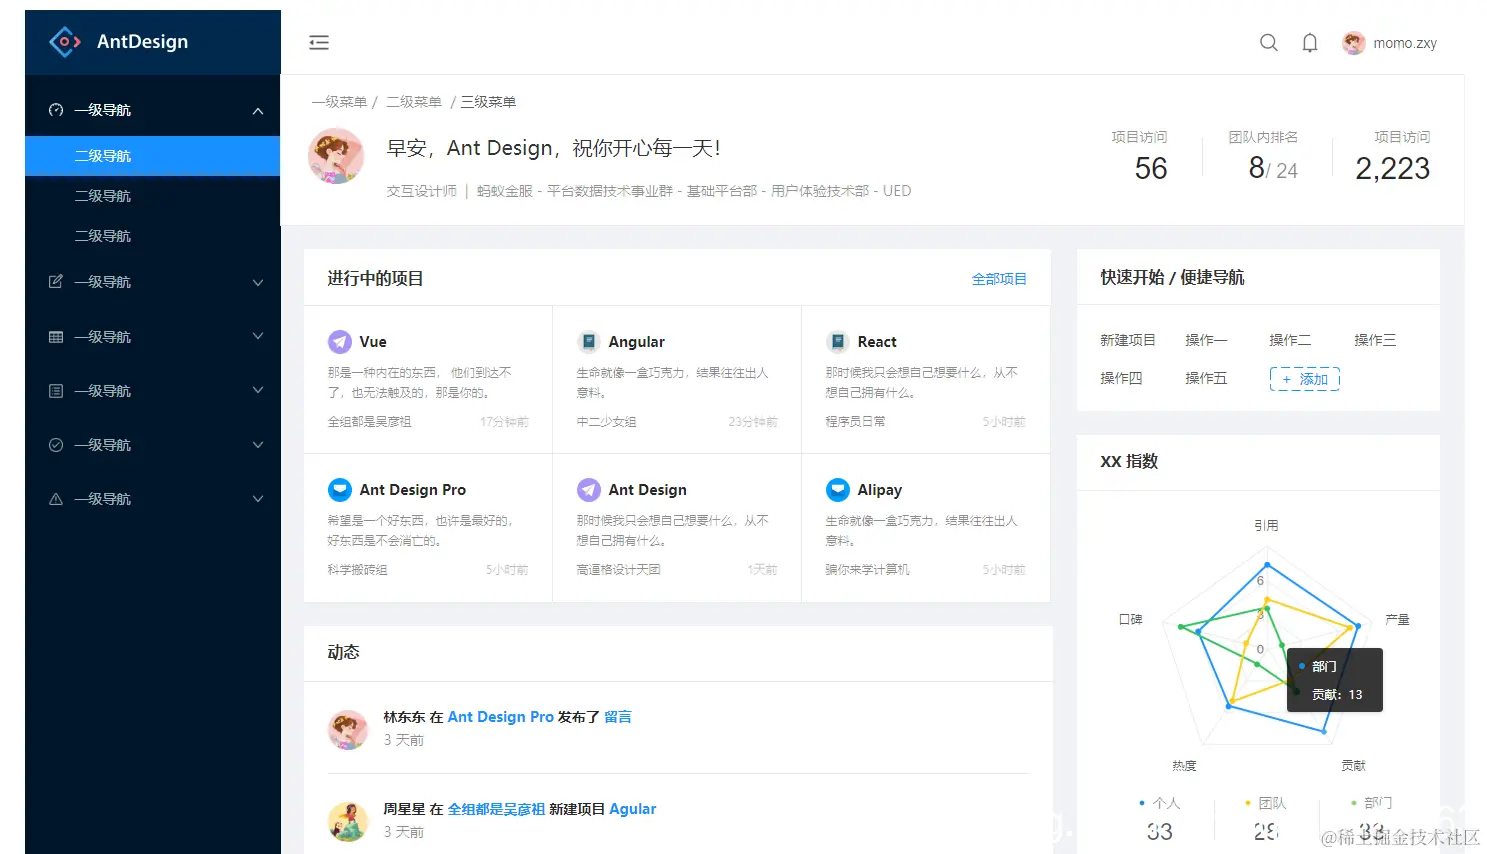Open search with the magnifier icon
Screen dimensions: 1487x854
(1268, 42)
